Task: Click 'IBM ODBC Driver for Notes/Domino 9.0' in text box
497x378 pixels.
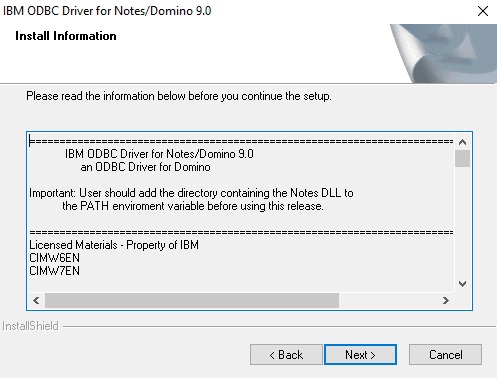Action: click(x=159, y=154)
